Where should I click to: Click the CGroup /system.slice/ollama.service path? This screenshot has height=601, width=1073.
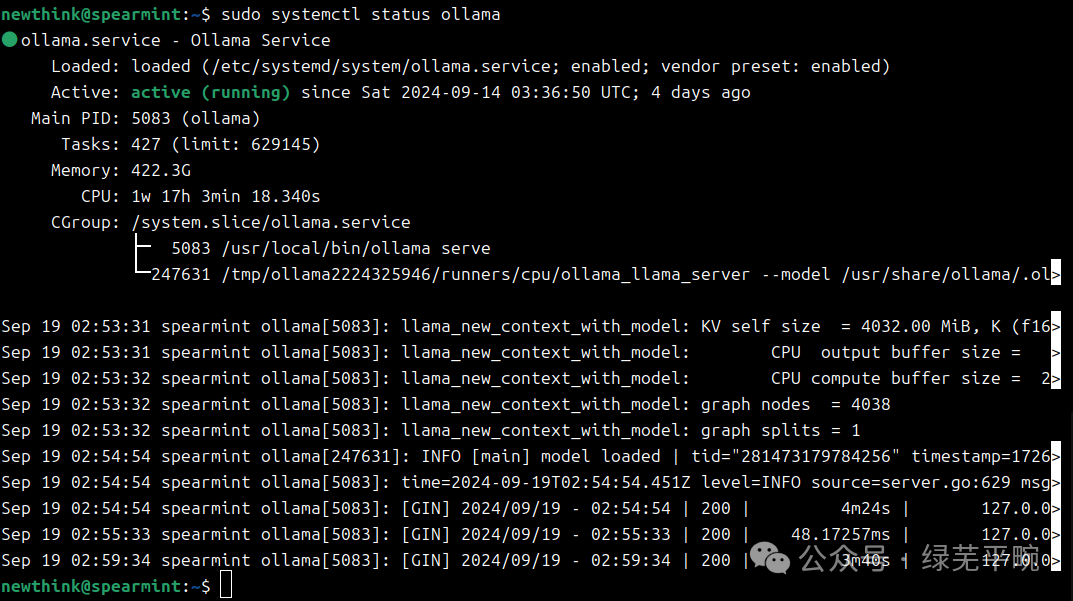(x=271, y=222)
